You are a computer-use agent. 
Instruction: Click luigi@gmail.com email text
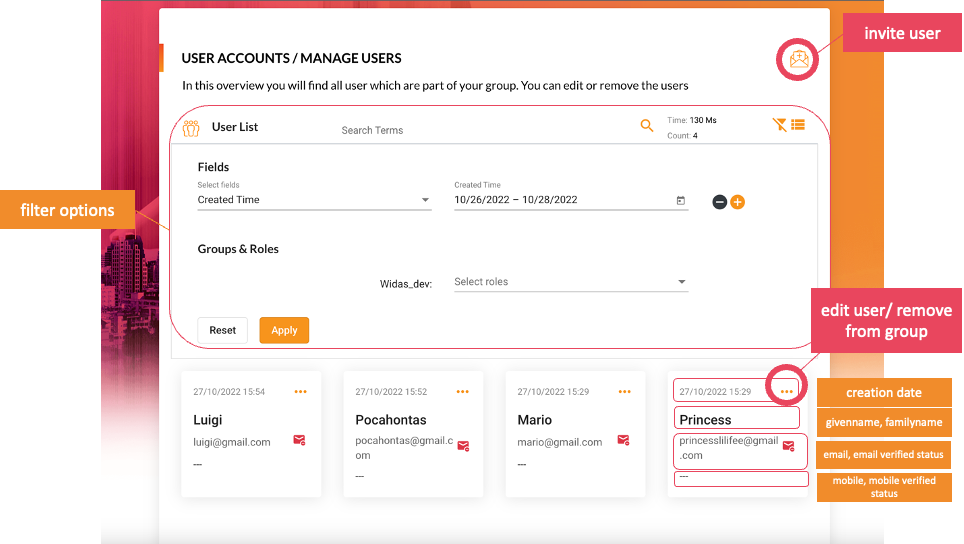[x=232, y=442]
